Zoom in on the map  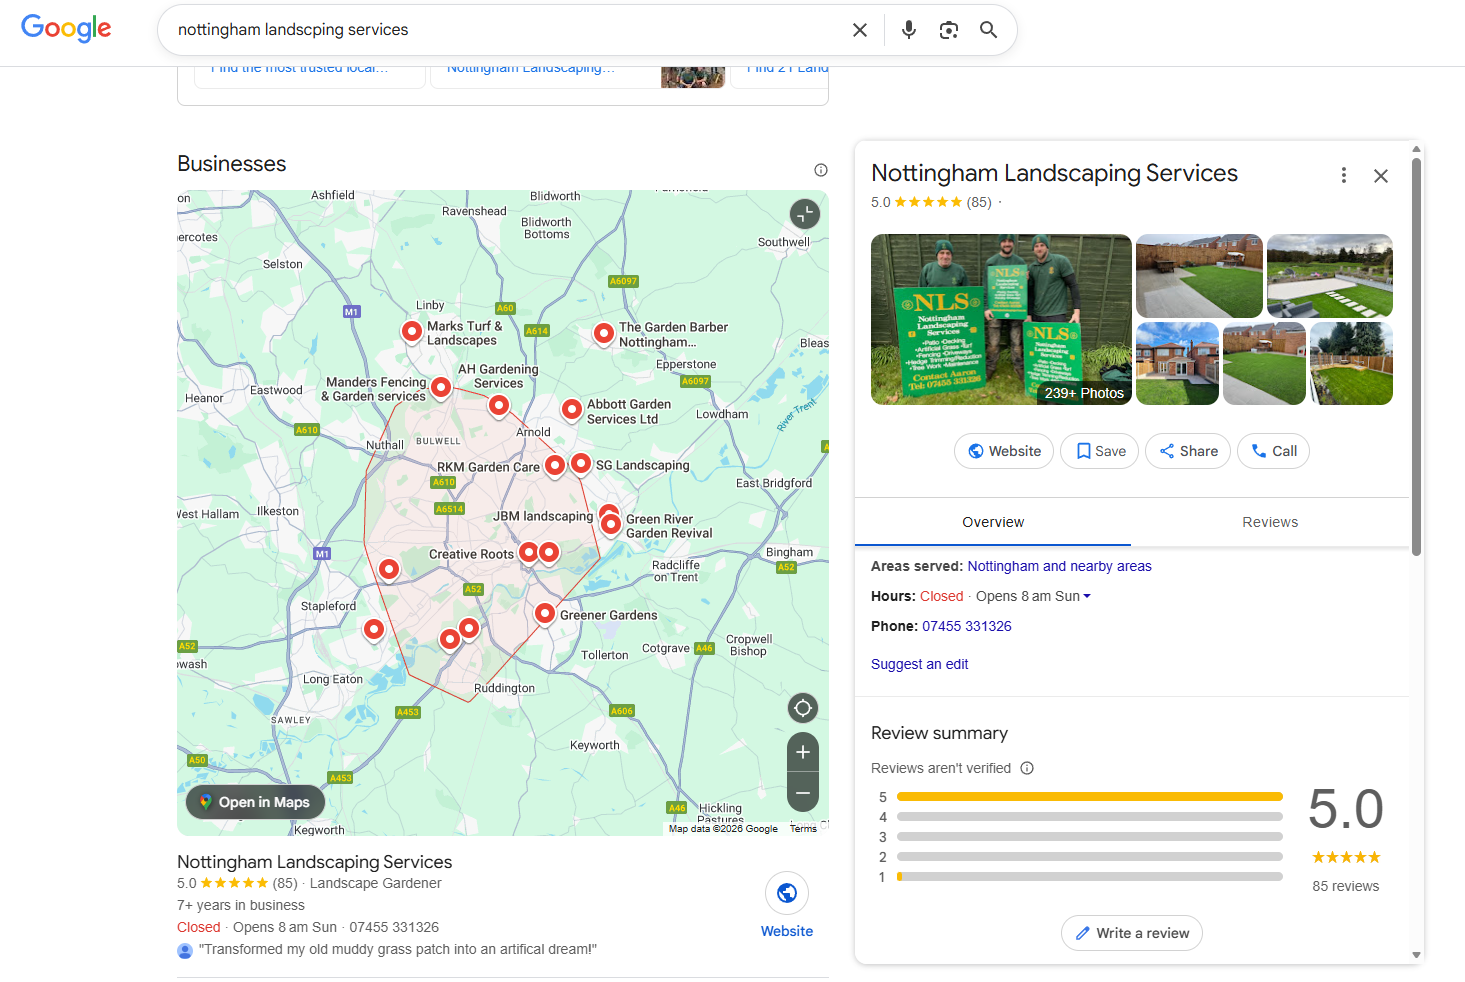(802, 752)
